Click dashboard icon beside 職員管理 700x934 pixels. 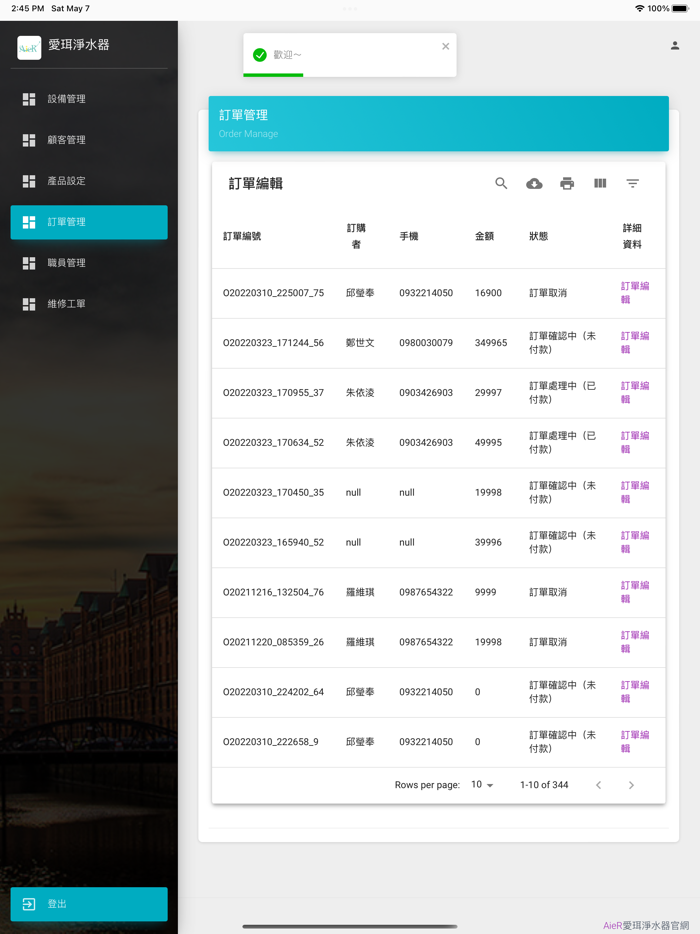[29, 263]
